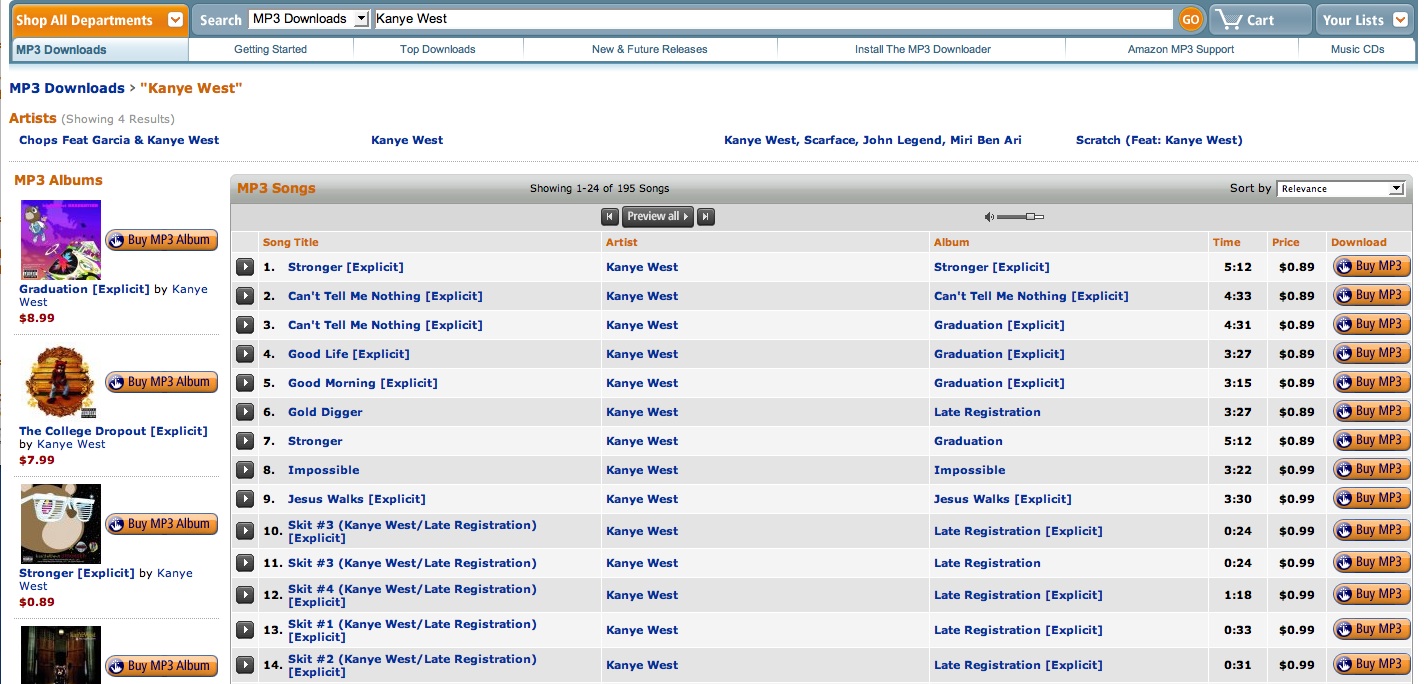Play preview of song 14 Skit #2
1424x684 pixels.
(245, 665)
